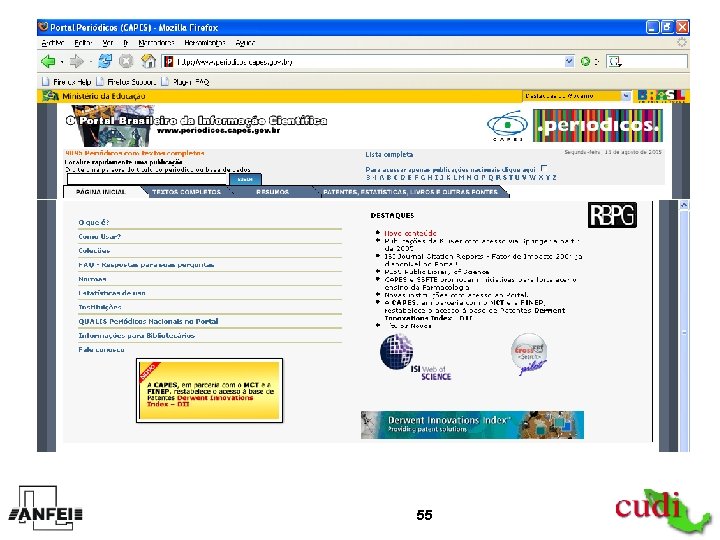The height and width of the screenshot is (540, 720).
Task: Open the Back button history dropdown arrow
Action: 62,62
